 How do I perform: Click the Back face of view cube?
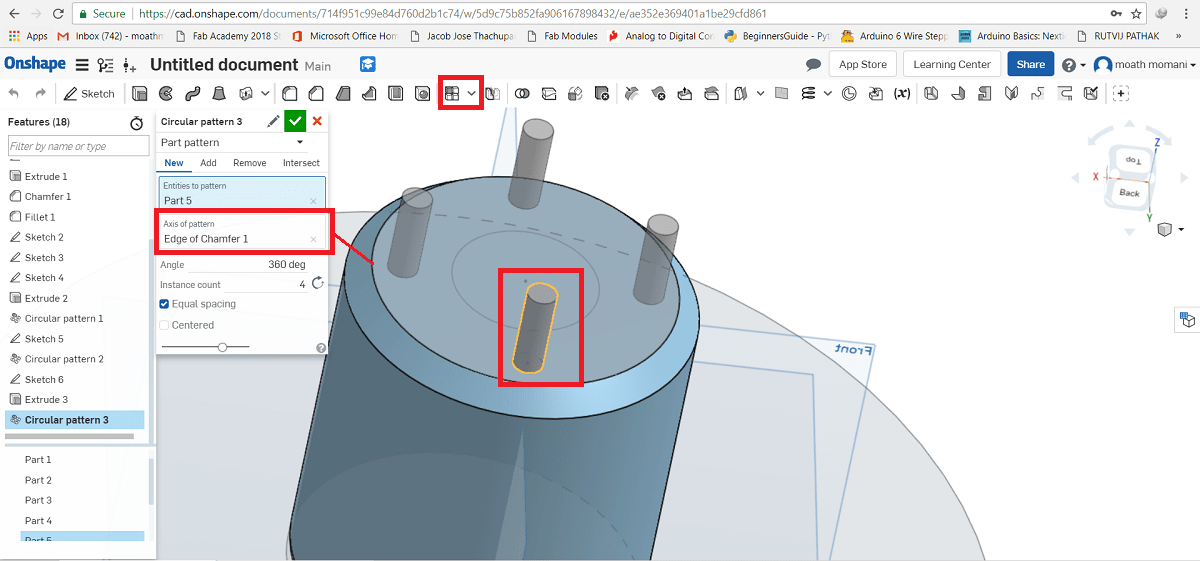tap(1129, 192)
